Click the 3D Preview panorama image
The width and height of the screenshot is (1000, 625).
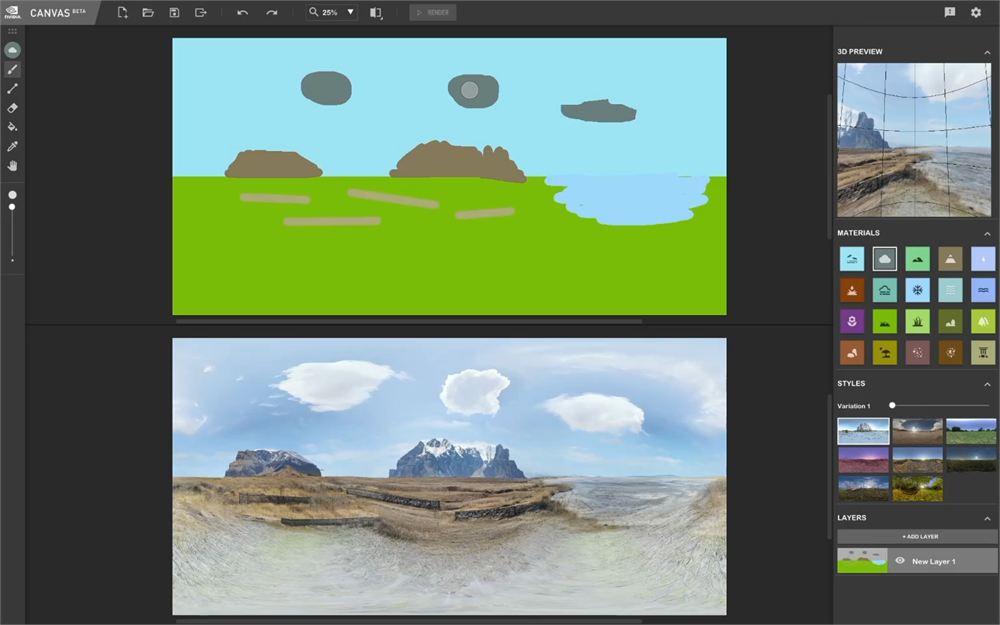(915, 140)
